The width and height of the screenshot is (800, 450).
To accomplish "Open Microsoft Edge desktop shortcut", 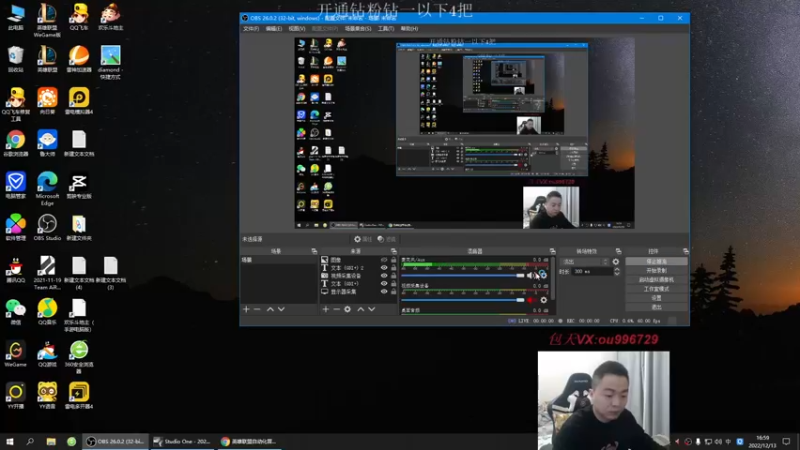I will (47, 188).
